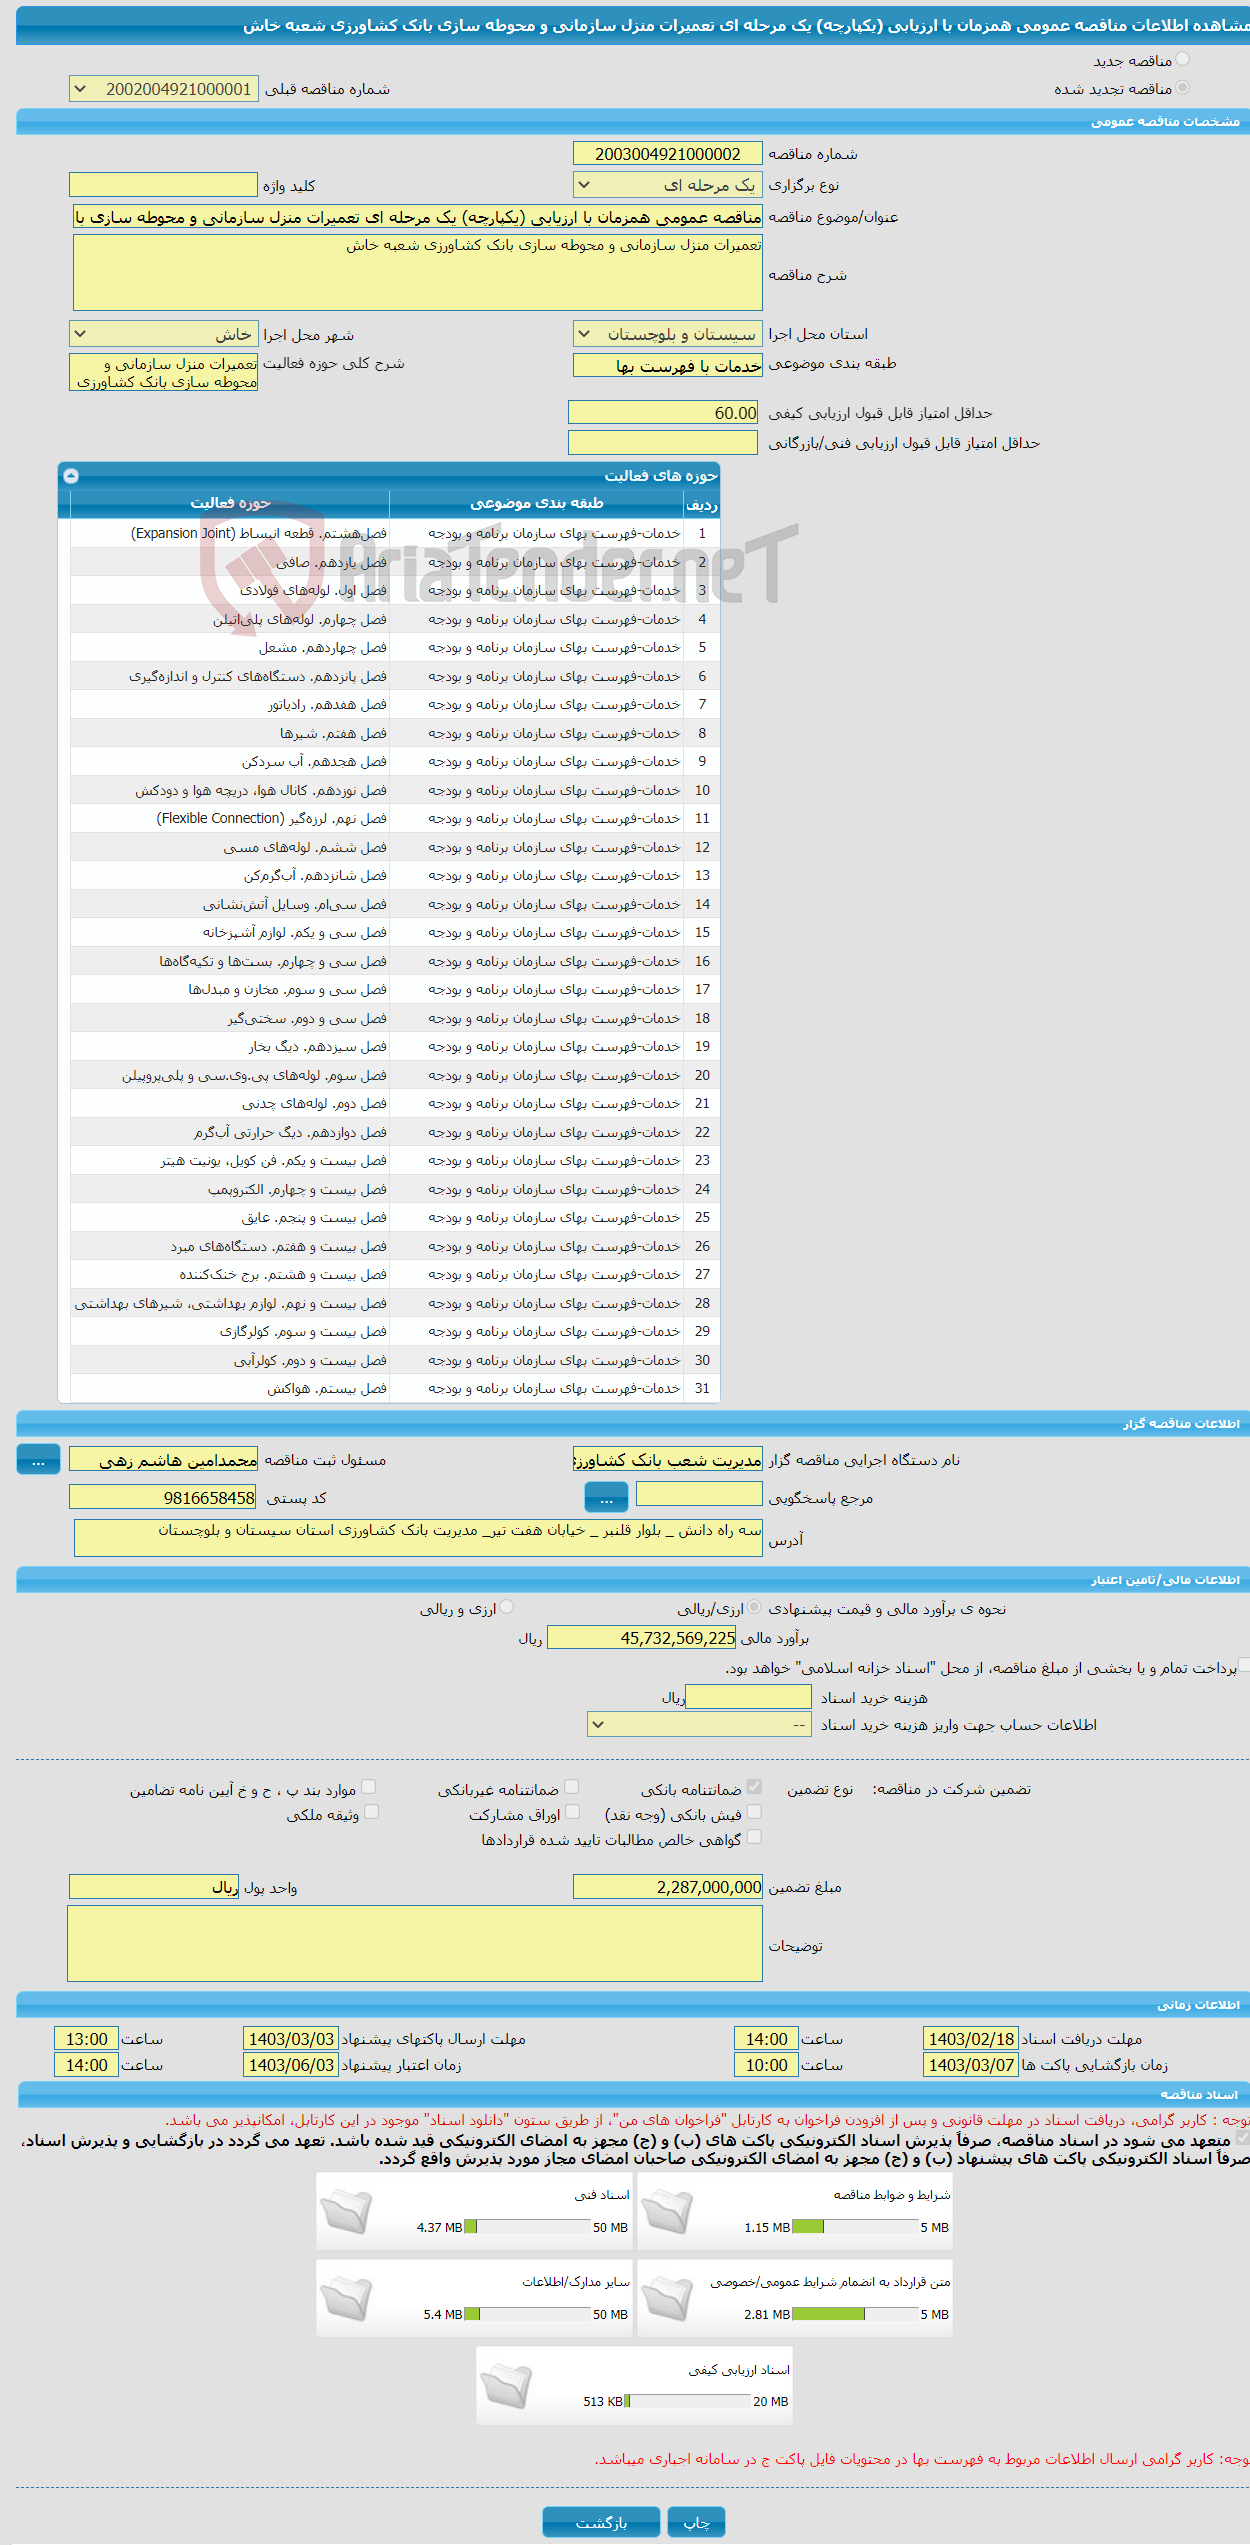The height and width of the screenshot is (2545, 1250).
Task: Open the اسناد ارزیابی کیفی folder icon
Action: click(x=506, y=2385)
